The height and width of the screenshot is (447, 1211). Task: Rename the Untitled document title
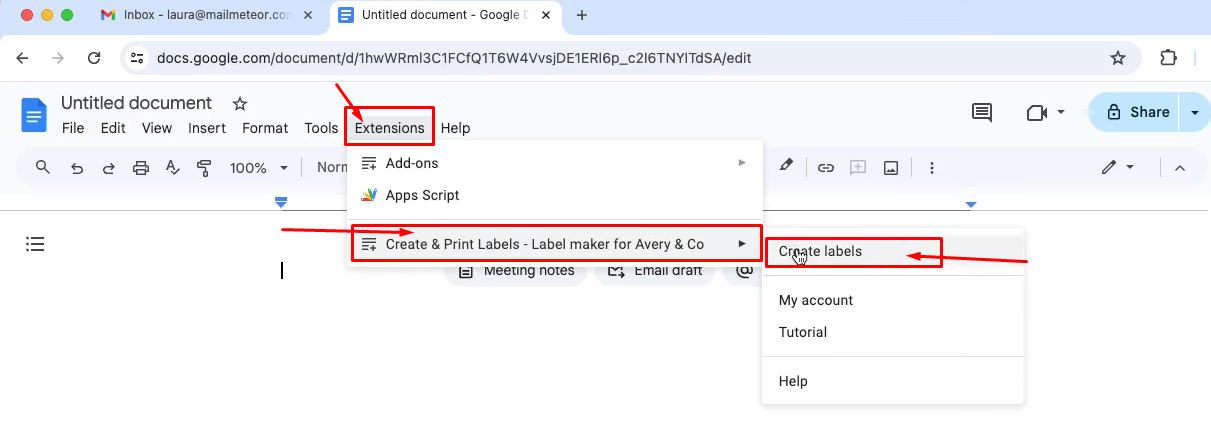137,103
